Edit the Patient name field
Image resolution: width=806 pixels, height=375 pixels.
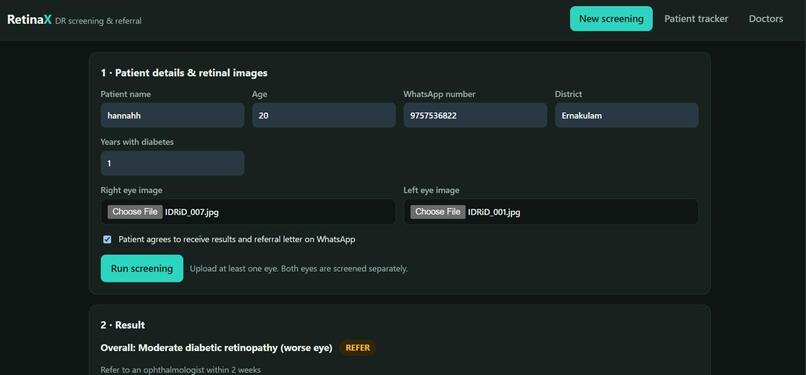point(172,115)
